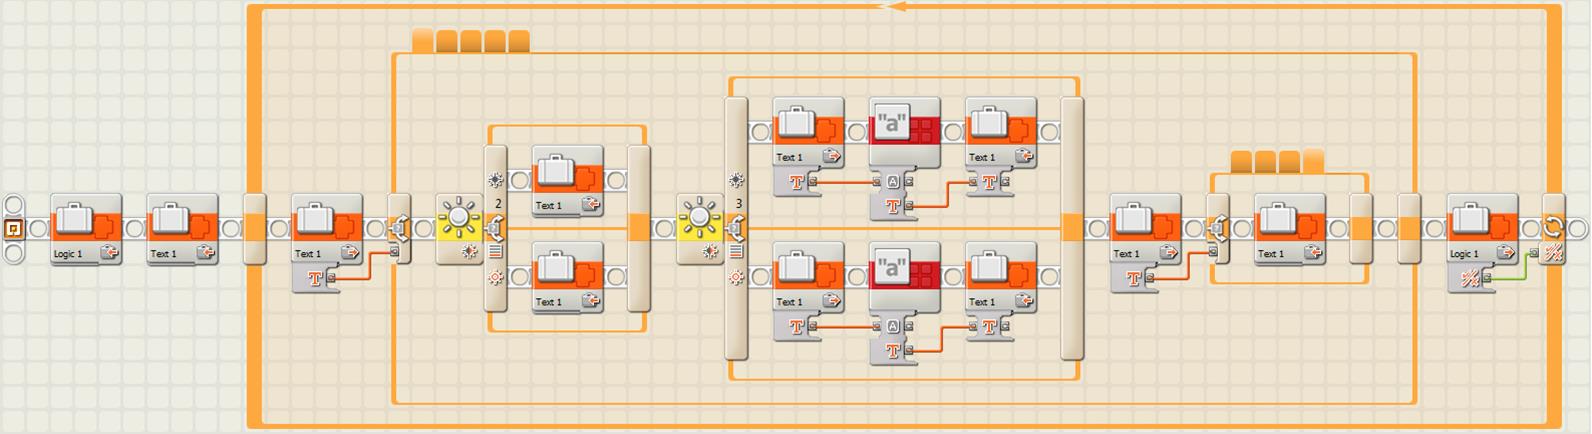Select Text 1 block in switch 2 lower branch
The height and width of the screenshot is (434, 1592).
pyautogui.click(x=568, y=275)
